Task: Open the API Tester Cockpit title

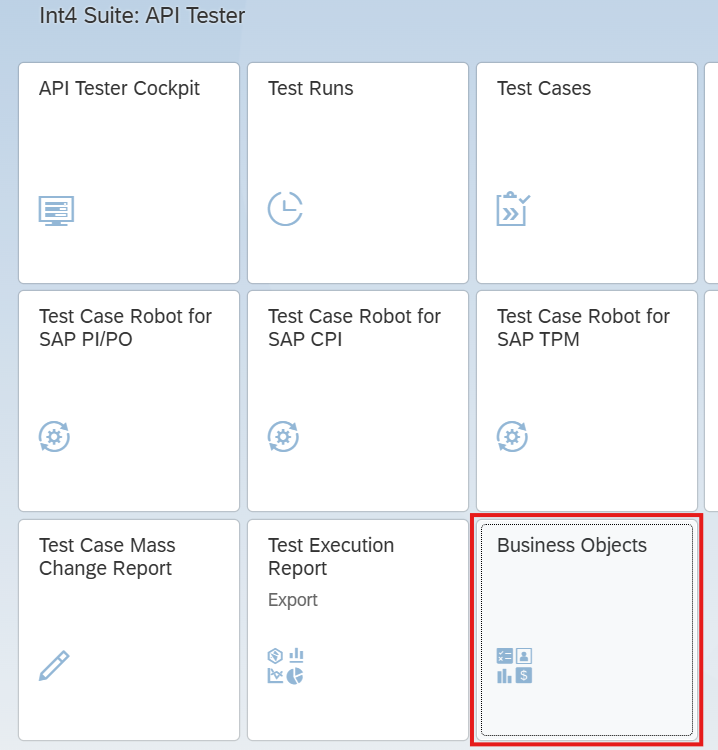Action: coord(119,88)
